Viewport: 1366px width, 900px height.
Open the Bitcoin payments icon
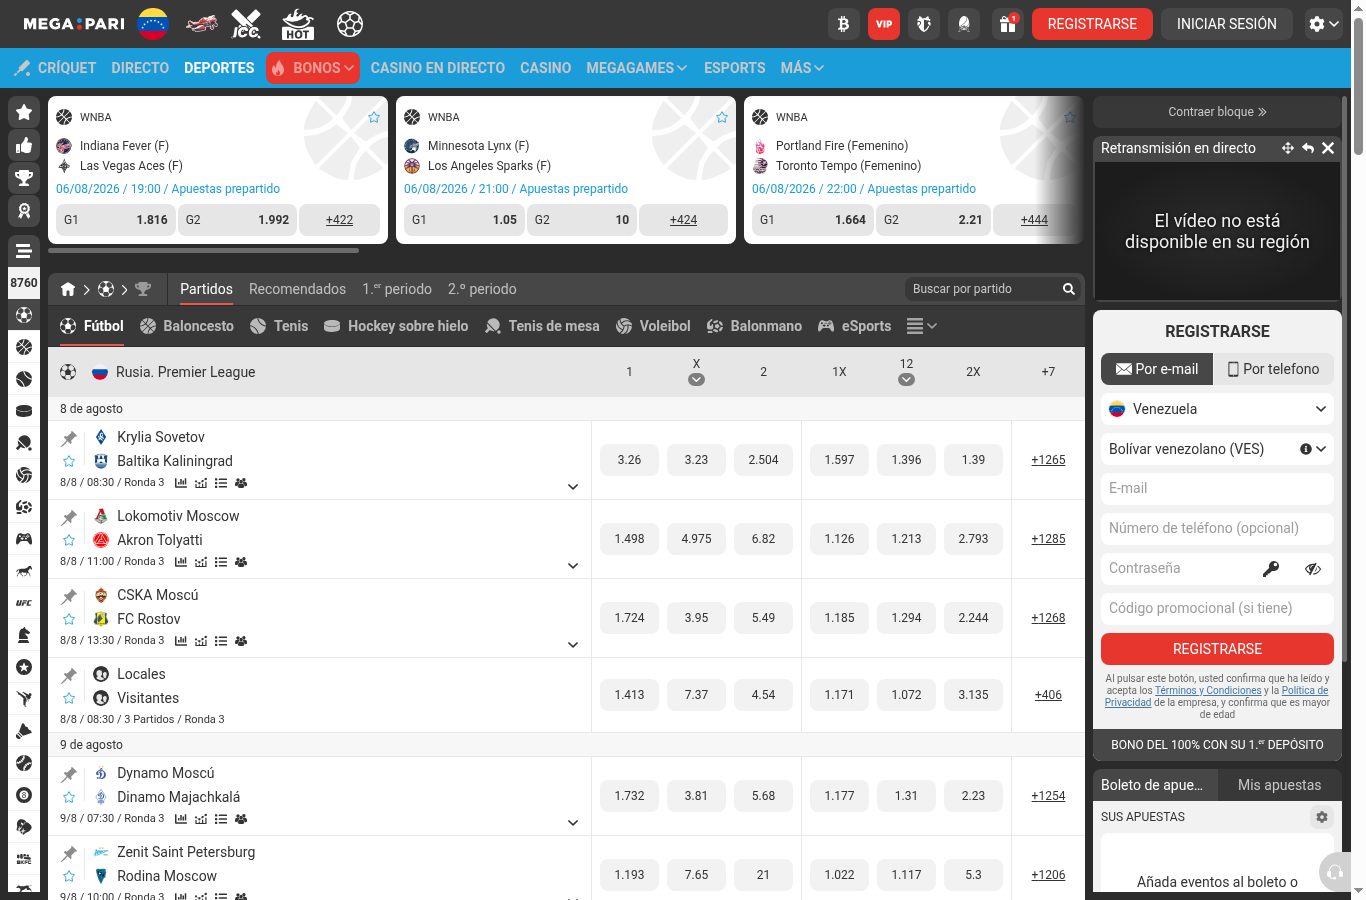[844, 24]
